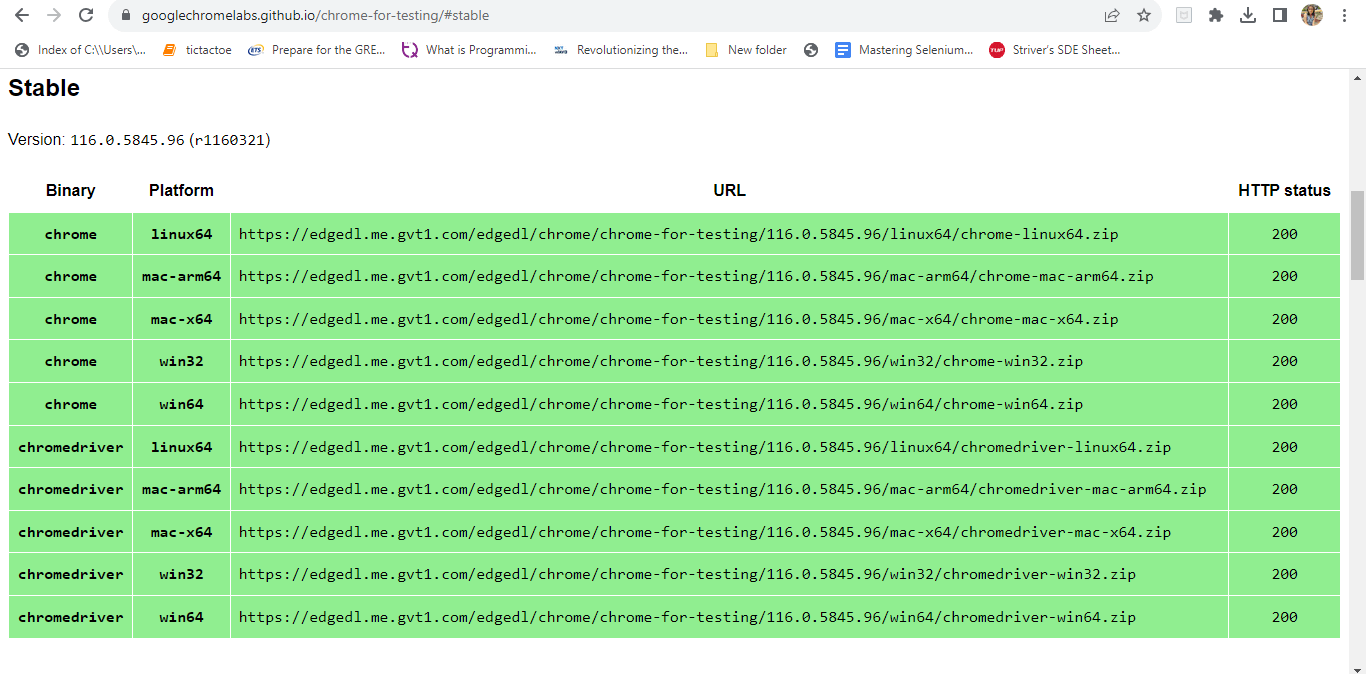Viewport: 1366px width, 674px height.
Task: Click the Binary column header
Action: point(71,190)
